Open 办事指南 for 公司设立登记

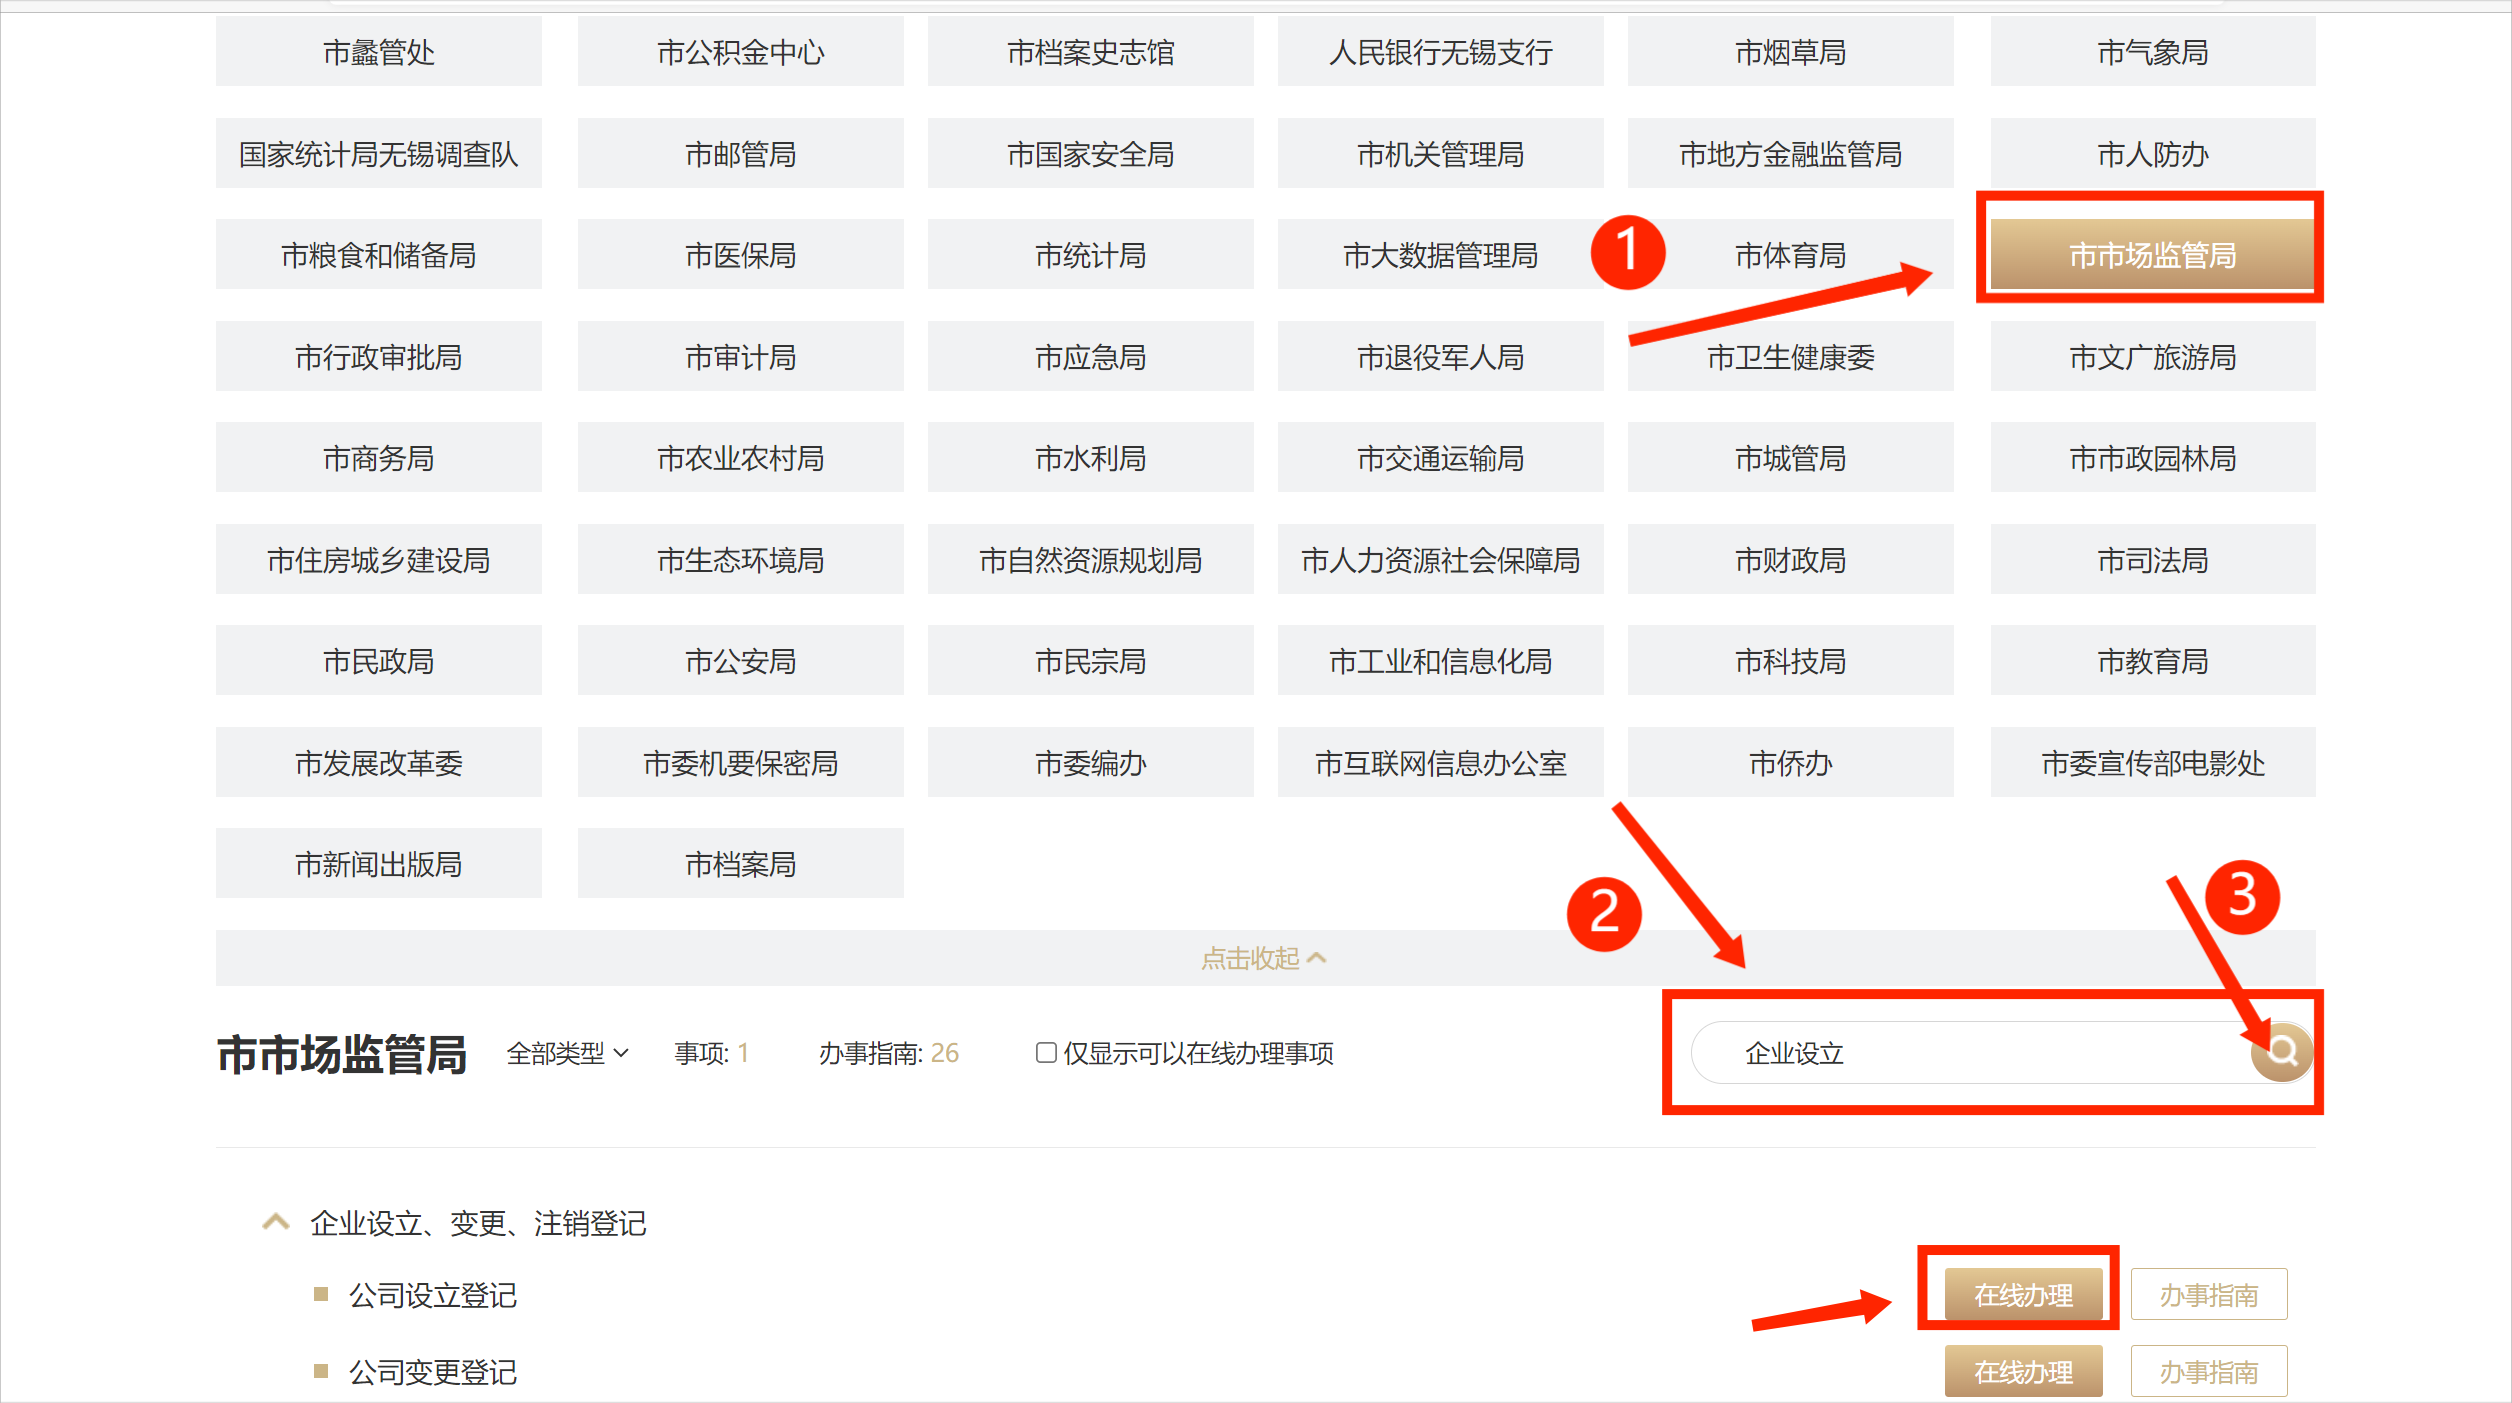[2208, 1295]
